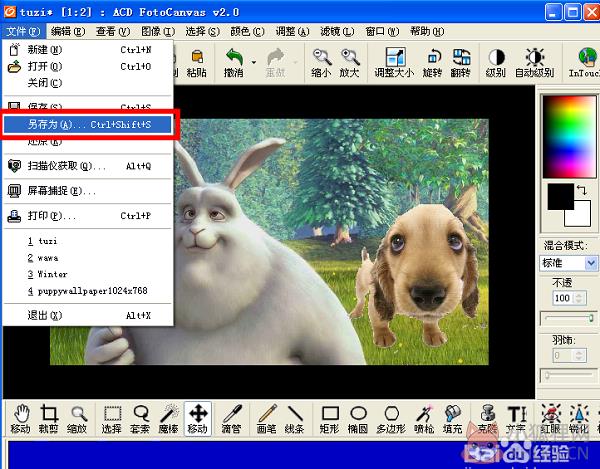Choose Exit (退出) from File menu
The width and height of the screenshot is (600, 469).
[x=88, y=316]
